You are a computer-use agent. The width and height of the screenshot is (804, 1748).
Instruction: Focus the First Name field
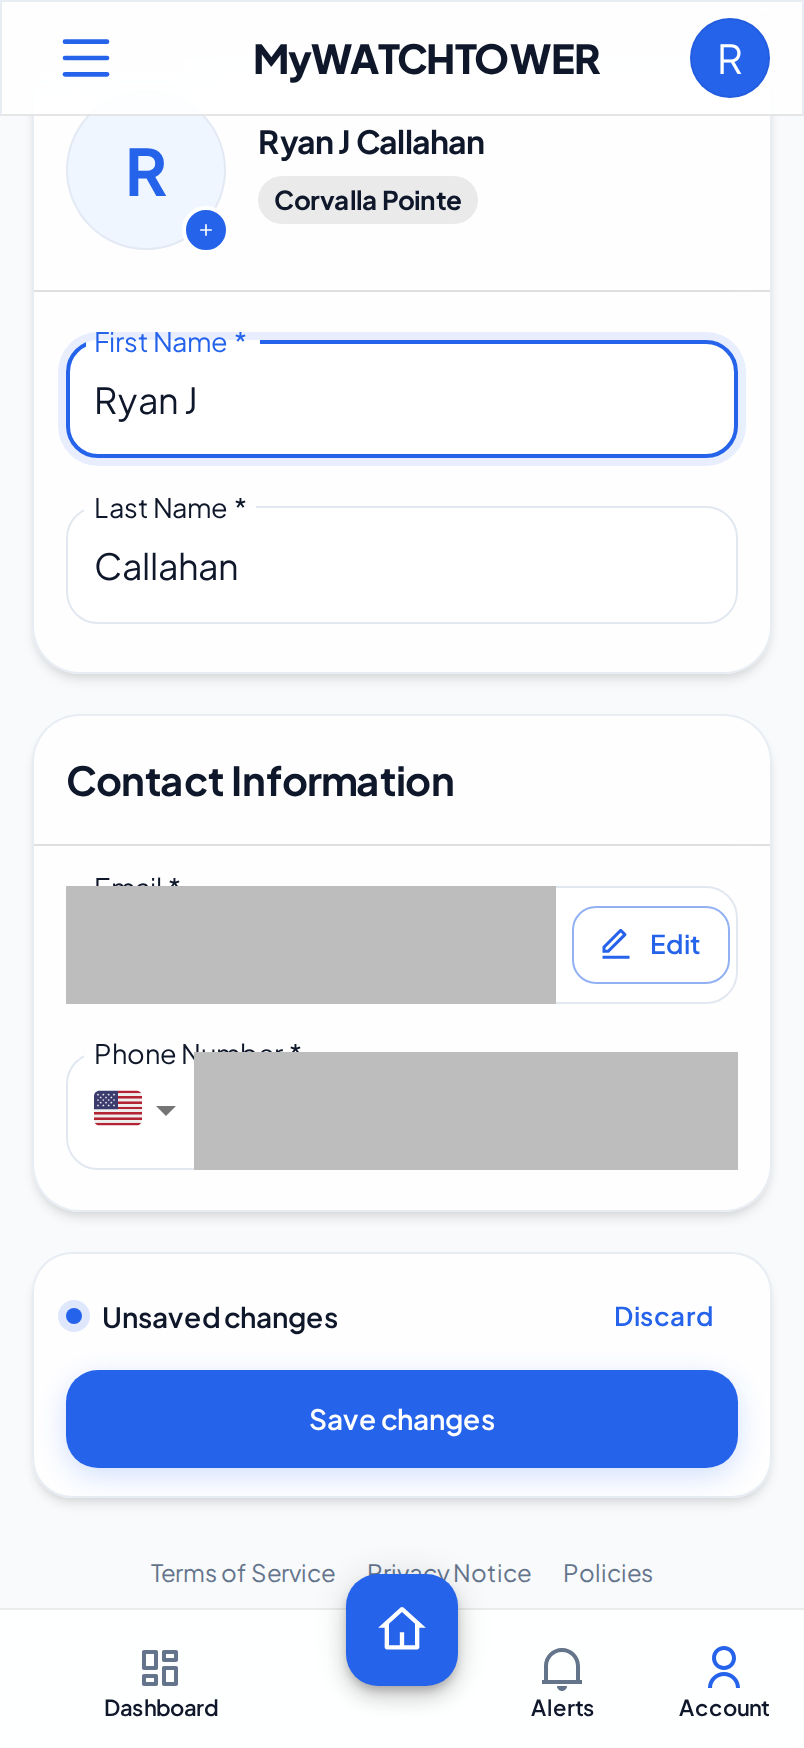point(402,400)
